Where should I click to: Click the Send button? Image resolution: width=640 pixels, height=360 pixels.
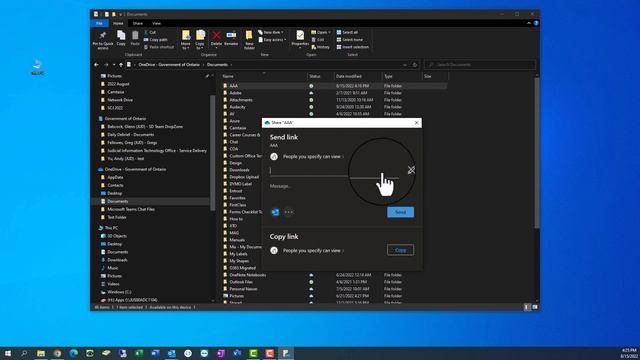400,212
